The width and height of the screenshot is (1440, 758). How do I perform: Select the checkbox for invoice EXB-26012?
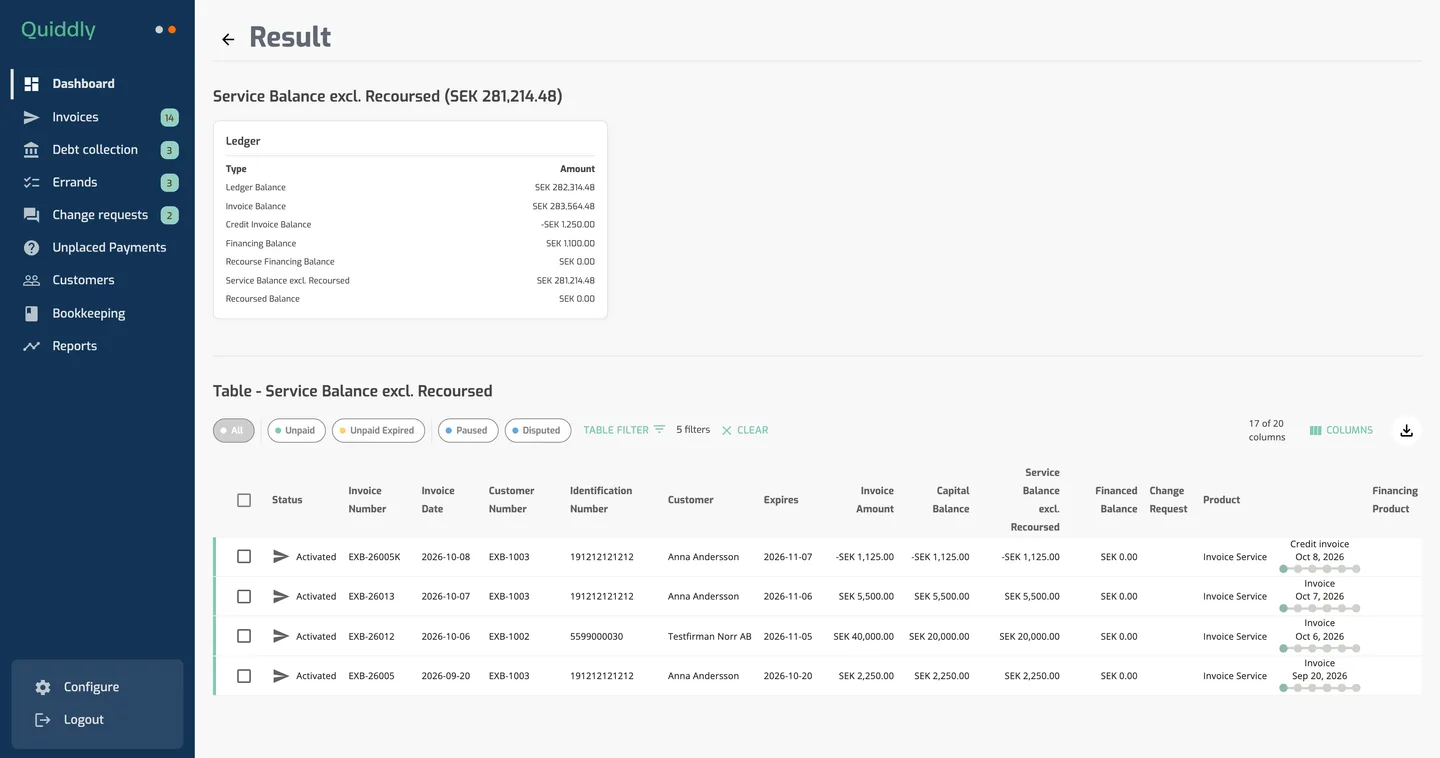point(244,636)
